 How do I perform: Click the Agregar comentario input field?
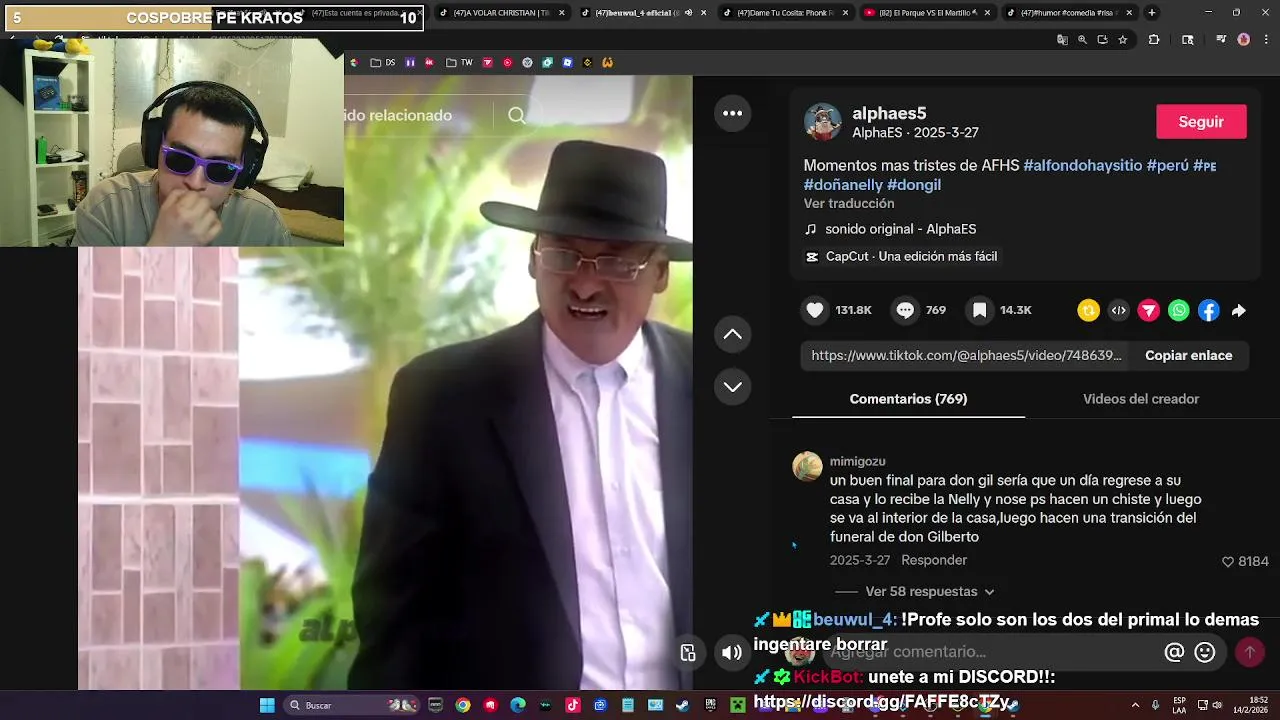[x=990, y=652]
